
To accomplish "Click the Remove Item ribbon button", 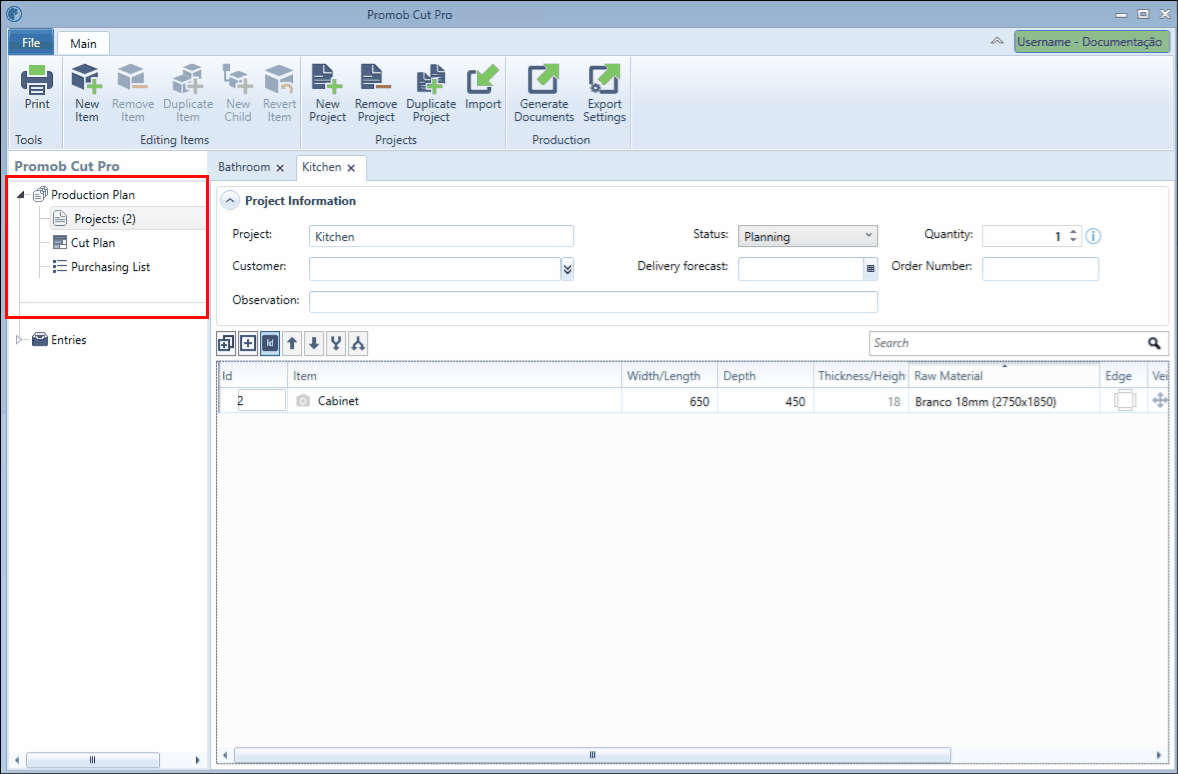I will click(x=133, y=93).
